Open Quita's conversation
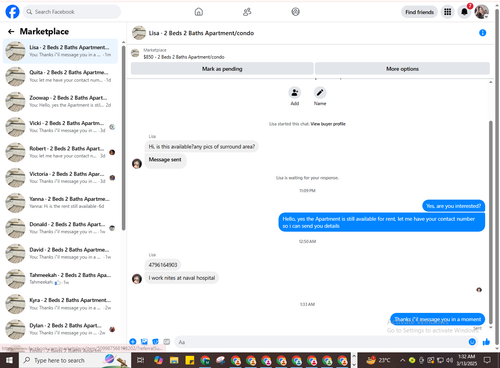Screen dimensions: 500x368 pyautogui.click(x=60, y=76)
